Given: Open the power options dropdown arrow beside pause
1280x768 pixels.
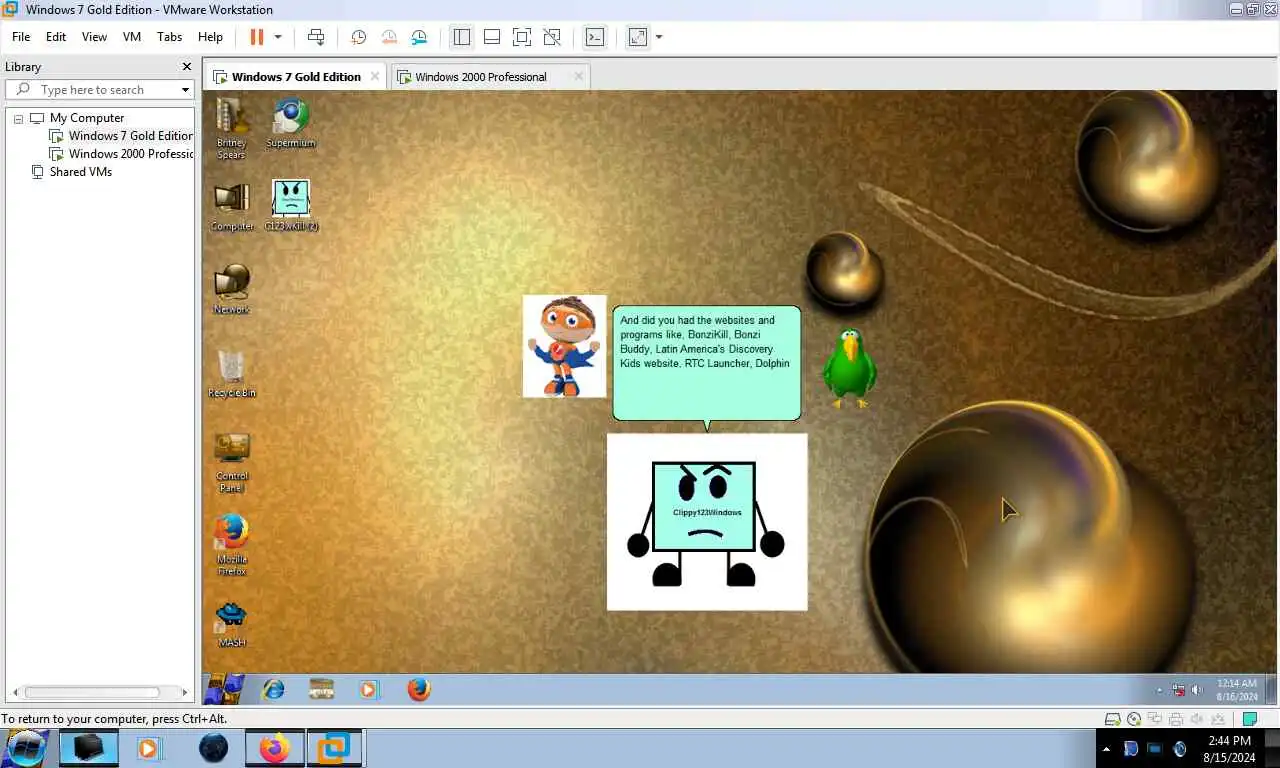Looking at the screenshot, I should pos(278,37).
